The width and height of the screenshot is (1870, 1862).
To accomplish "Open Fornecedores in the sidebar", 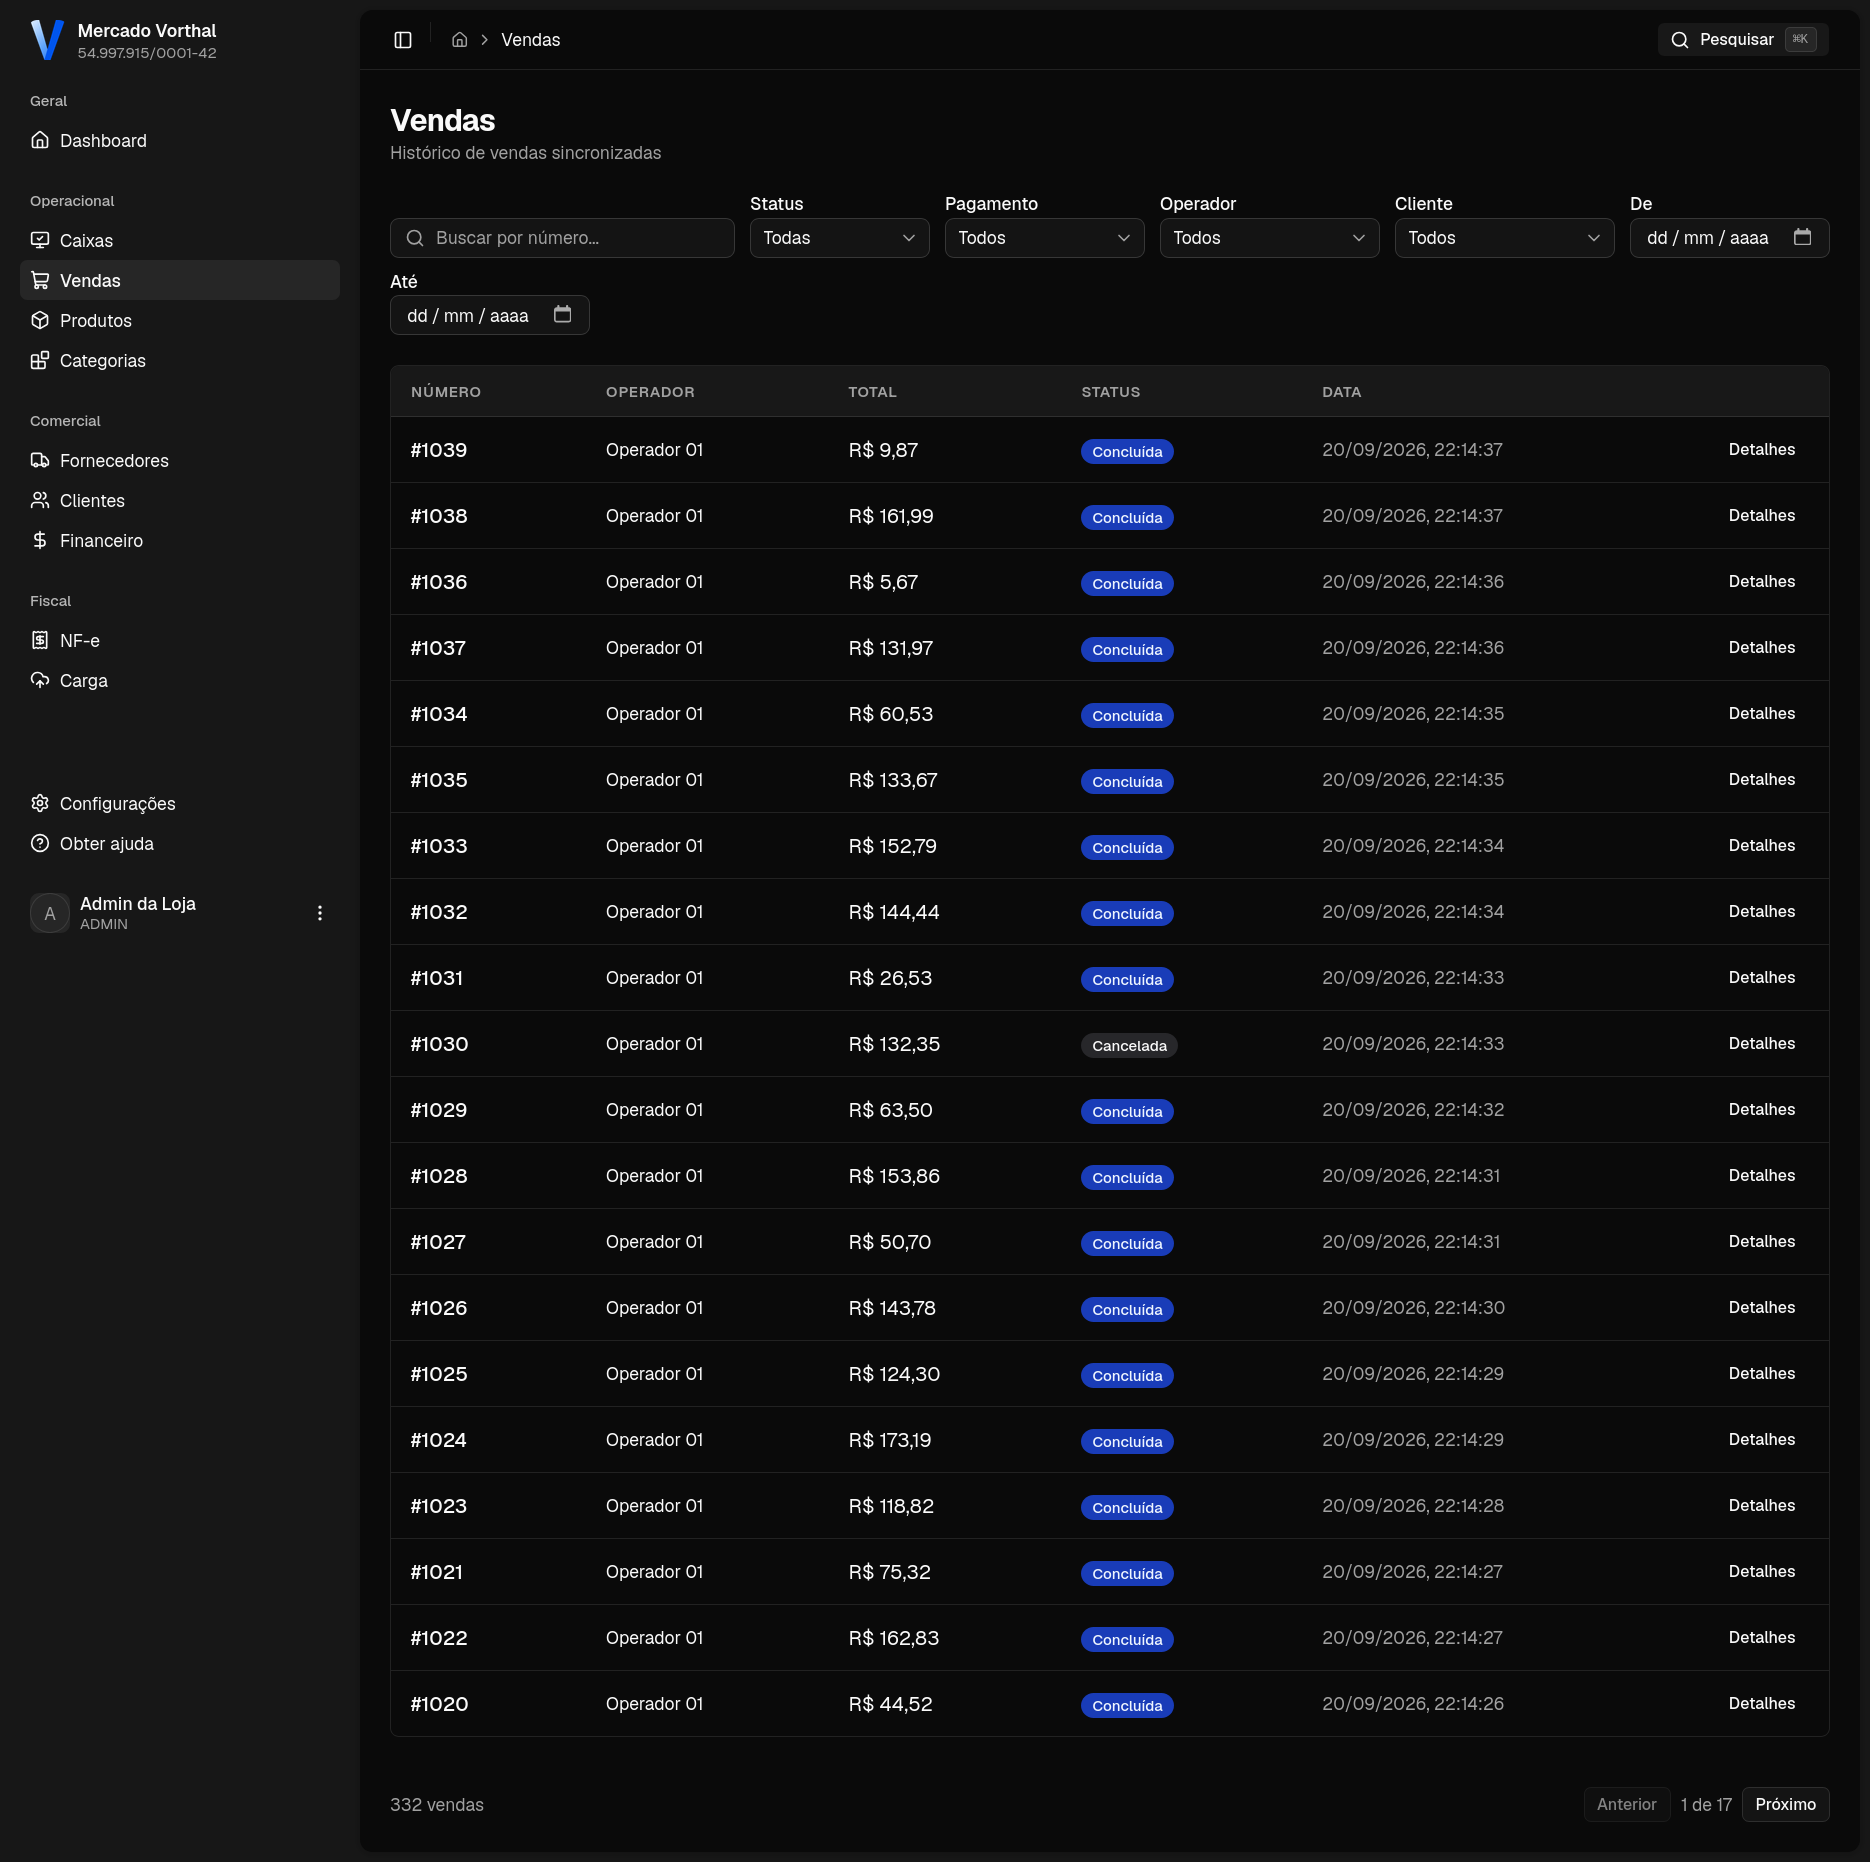I will (x=180, y=461).
